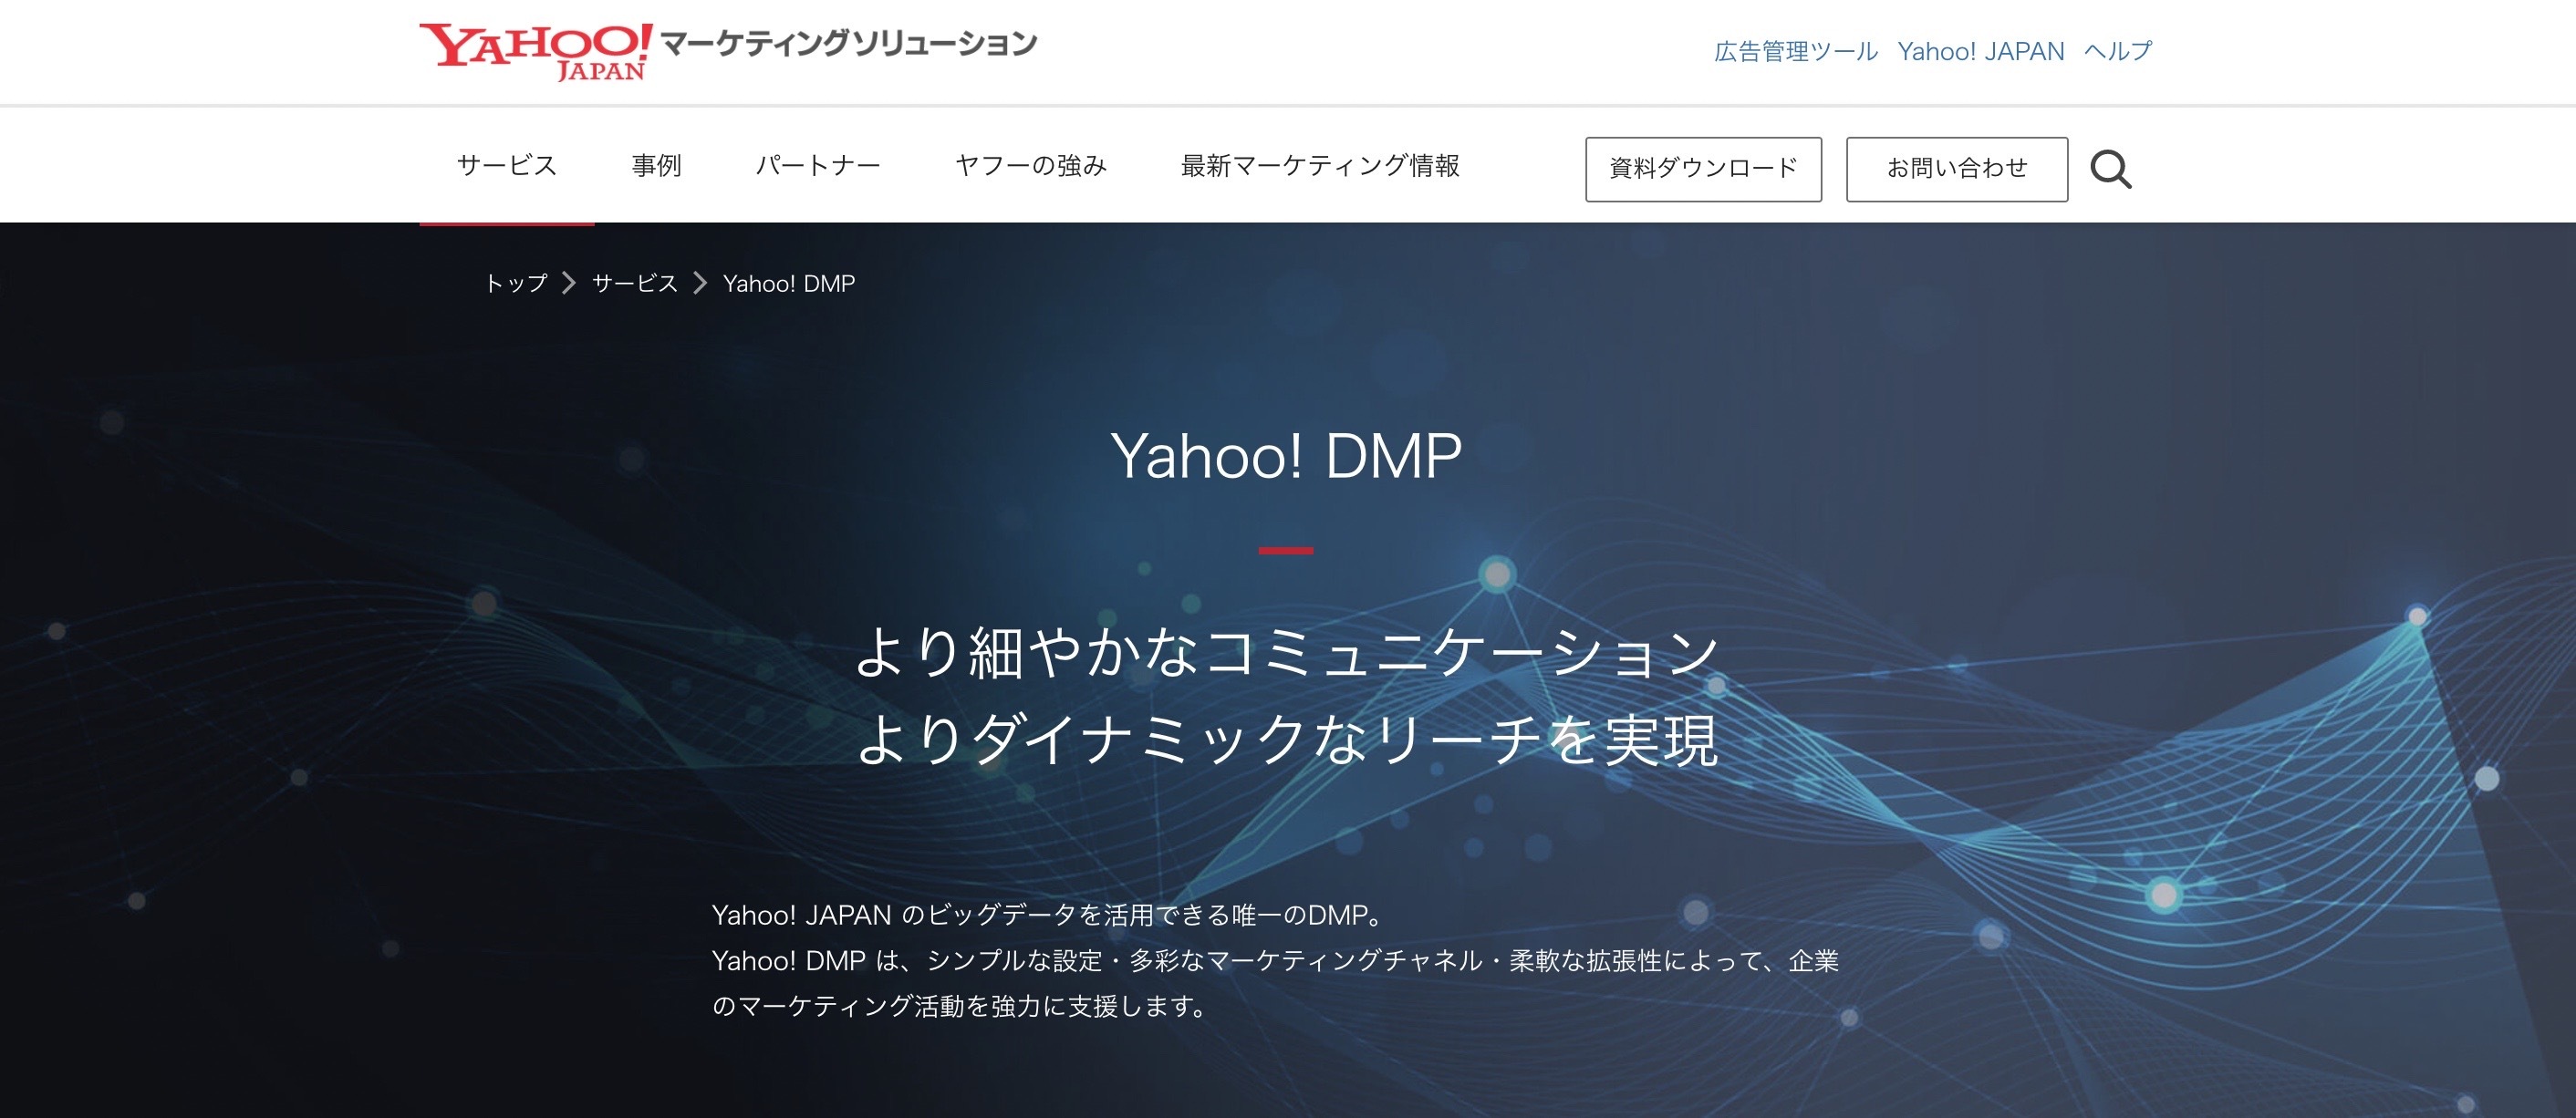Viewport: 2576px width, 1118px height.
Task: Open 広告管理ツール link
Action: tap(1795, 51)
